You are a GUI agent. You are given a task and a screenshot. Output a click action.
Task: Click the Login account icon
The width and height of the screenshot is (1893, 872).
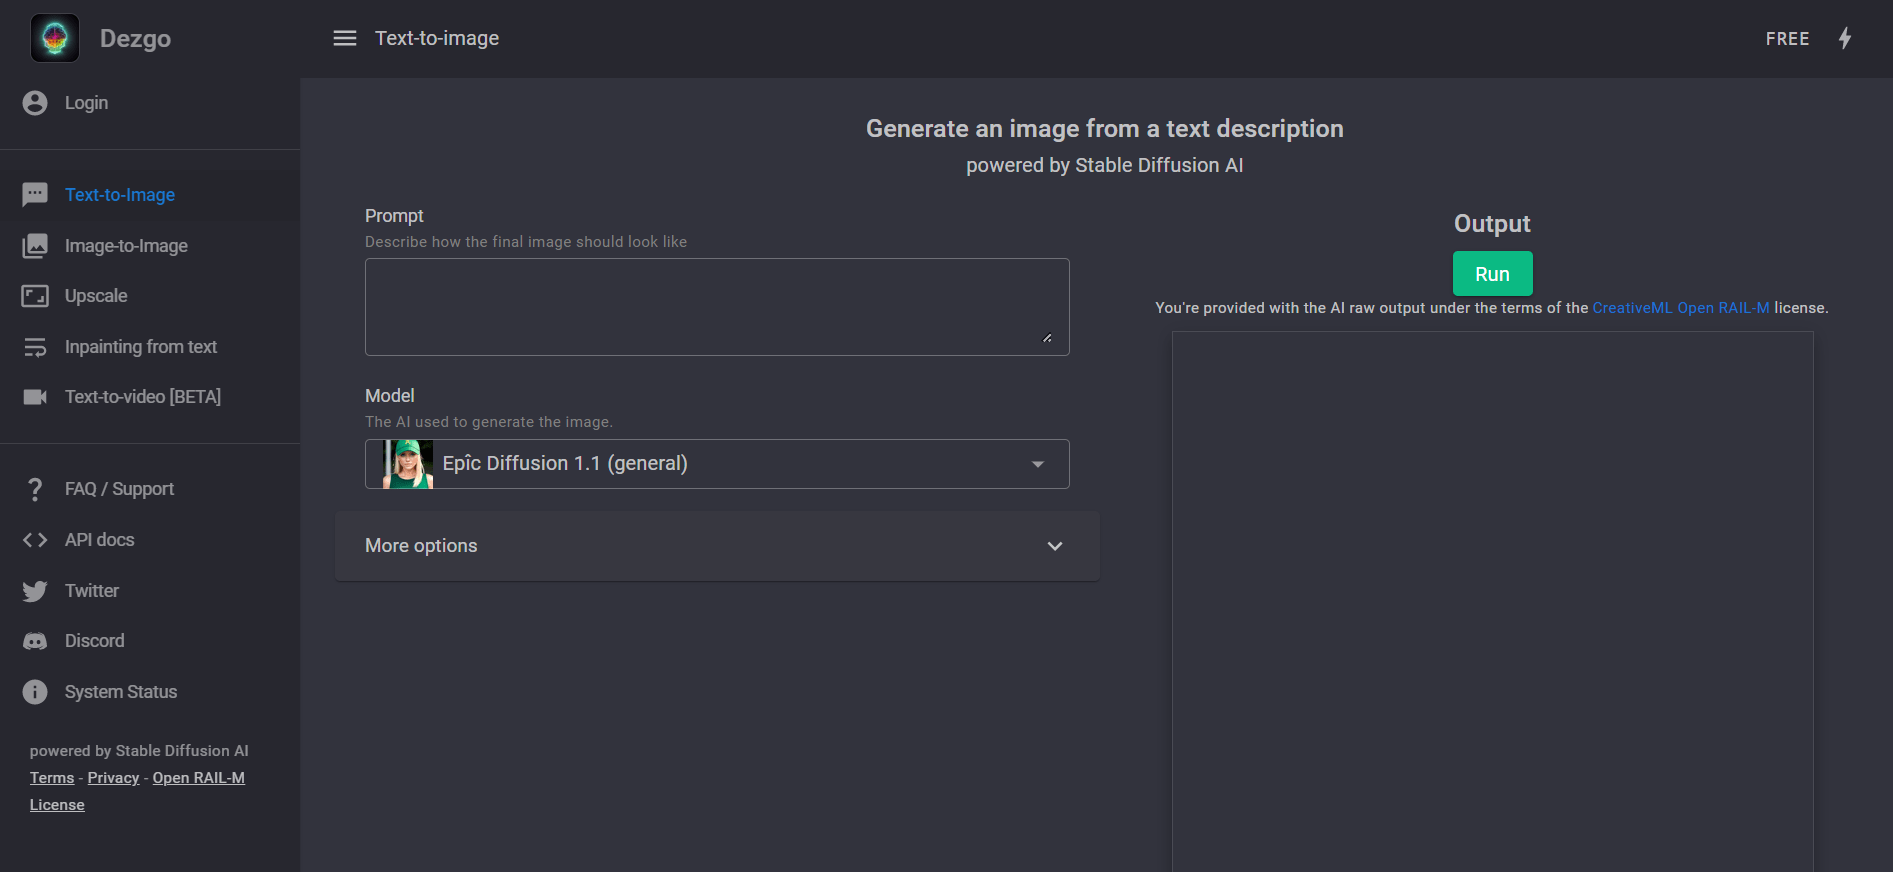point(35,103)
